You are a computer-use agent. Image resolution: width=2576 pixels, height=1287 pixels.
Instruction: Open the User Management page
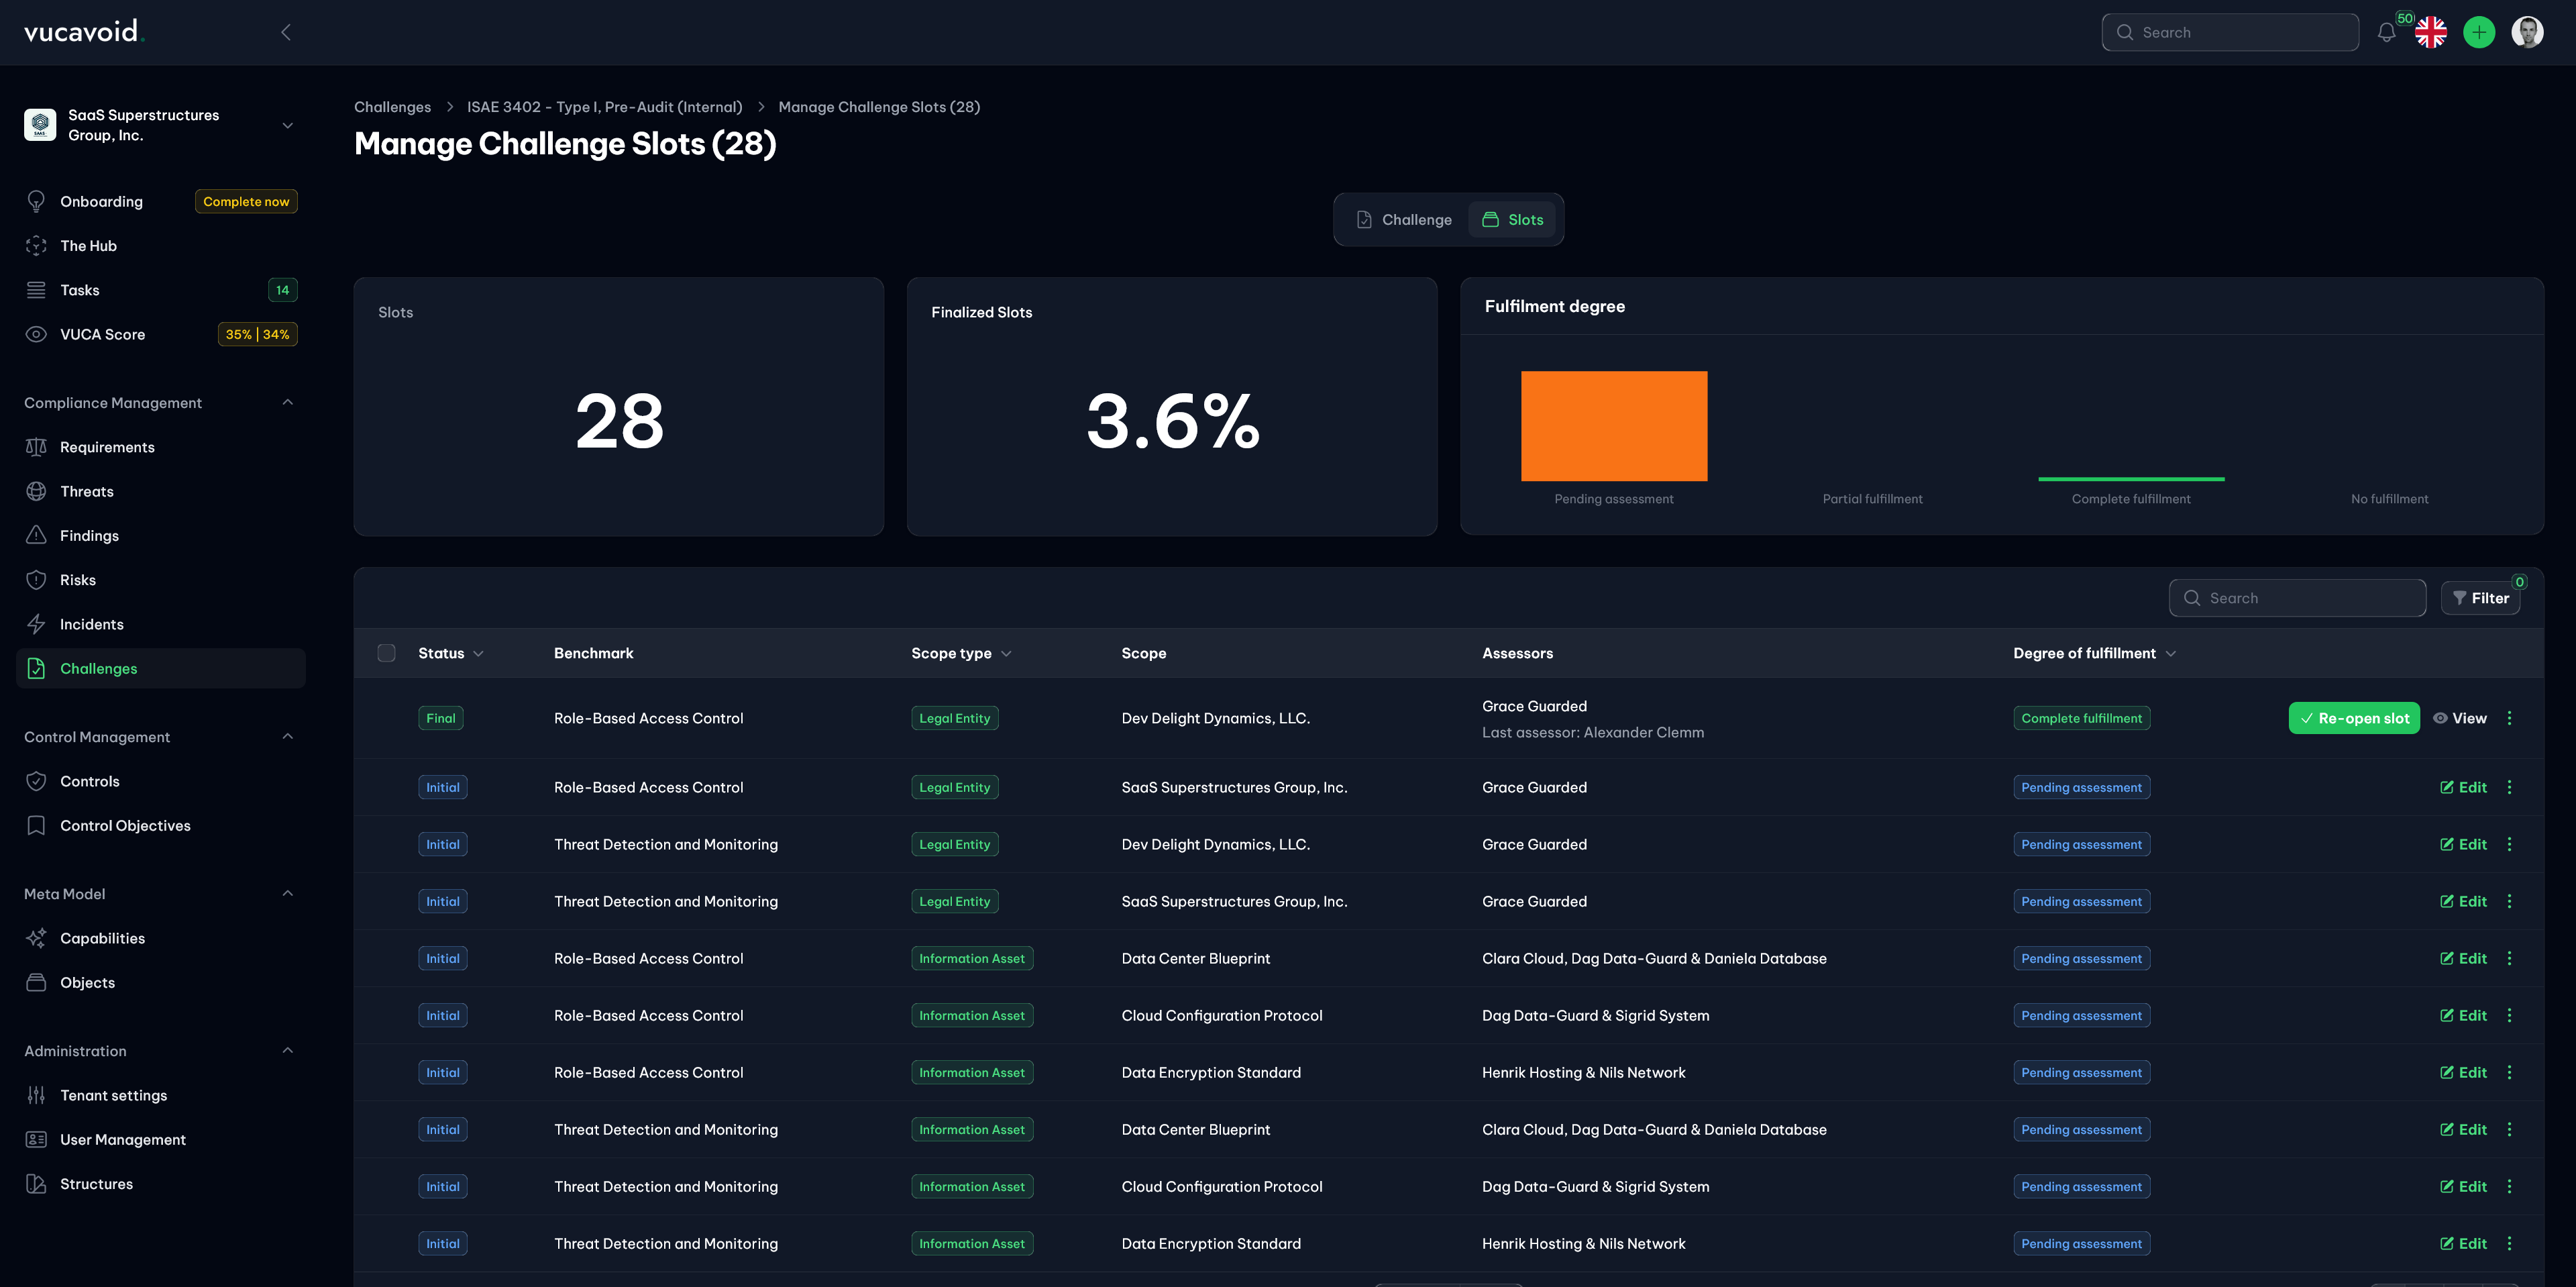pos(122,1139)
